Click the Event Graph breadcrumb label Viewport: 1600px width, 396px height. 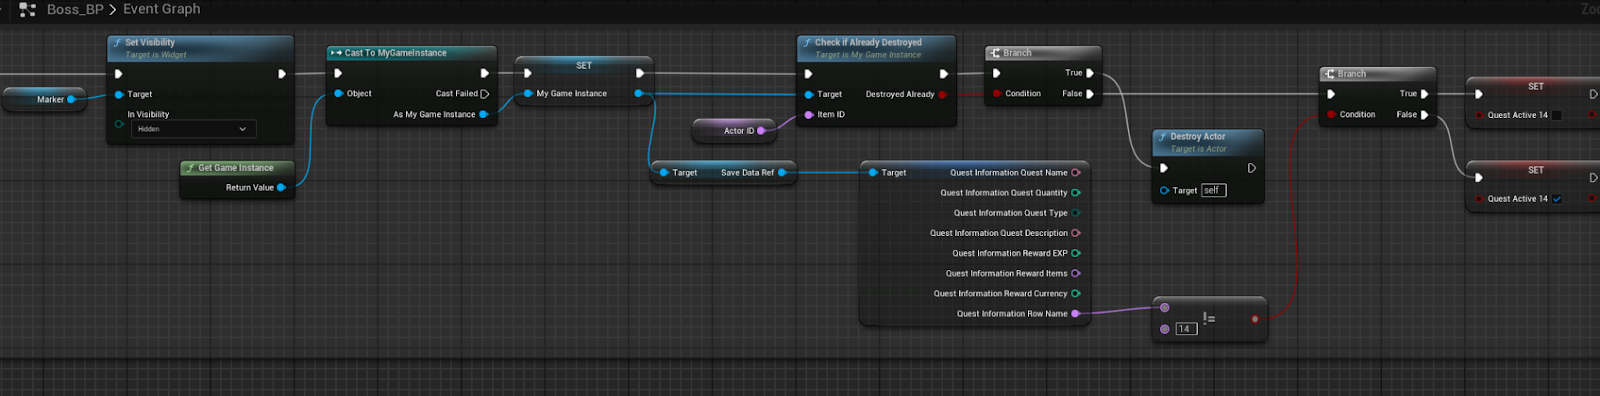pos(161,9)
